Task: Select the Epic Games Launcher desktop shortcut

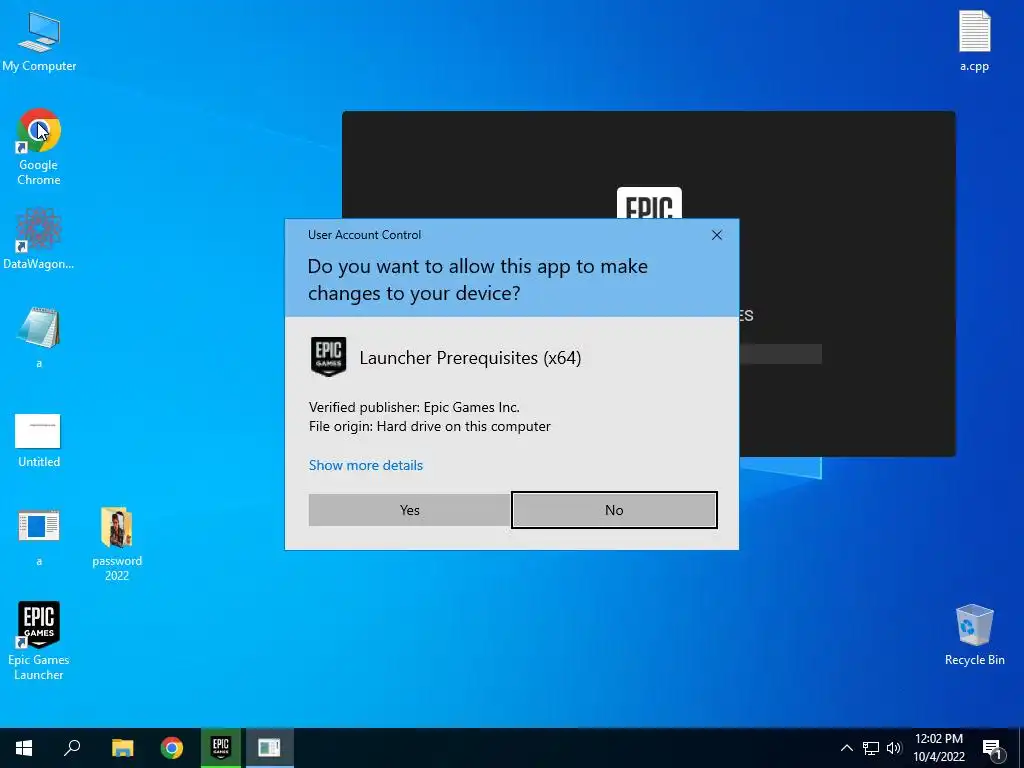Action: pyautogui.click(x=39, y=641)
